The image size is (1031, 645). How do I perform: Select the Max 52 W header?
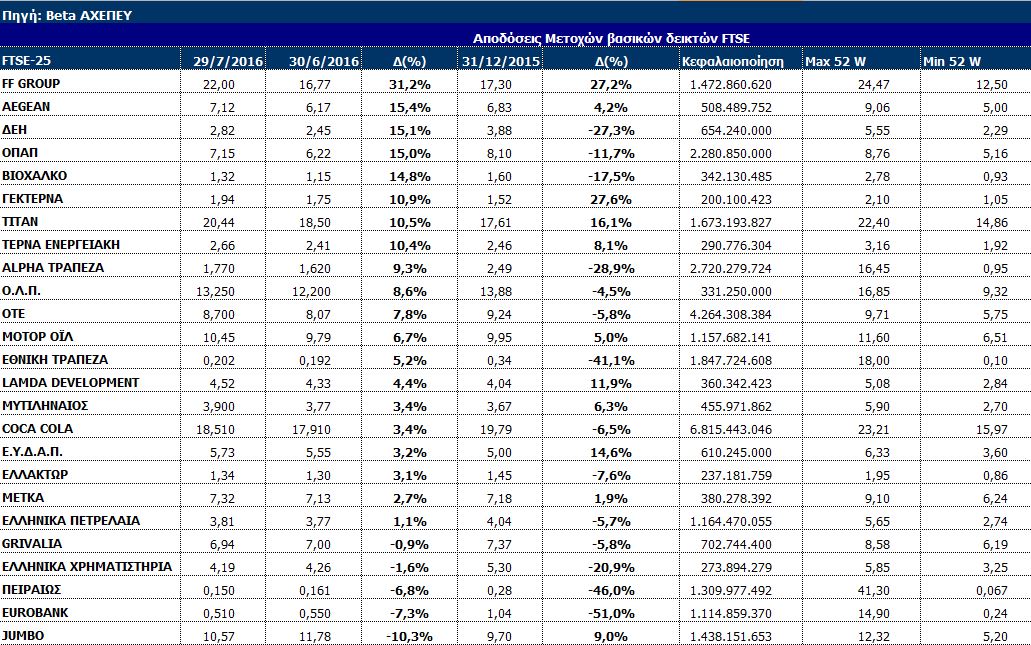tap(838, 62)
